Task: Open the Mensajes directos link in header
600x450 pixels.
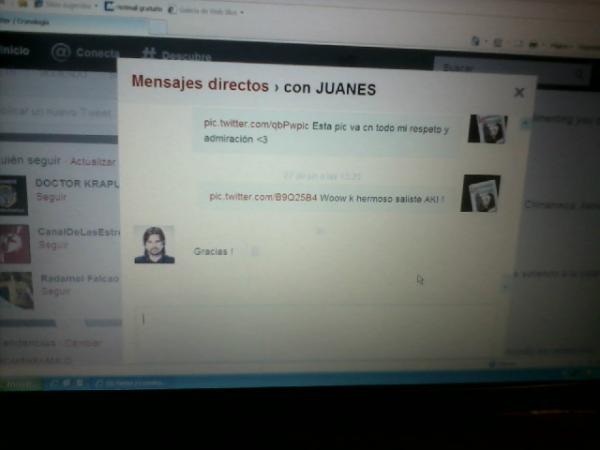Action: pos(200,83)
